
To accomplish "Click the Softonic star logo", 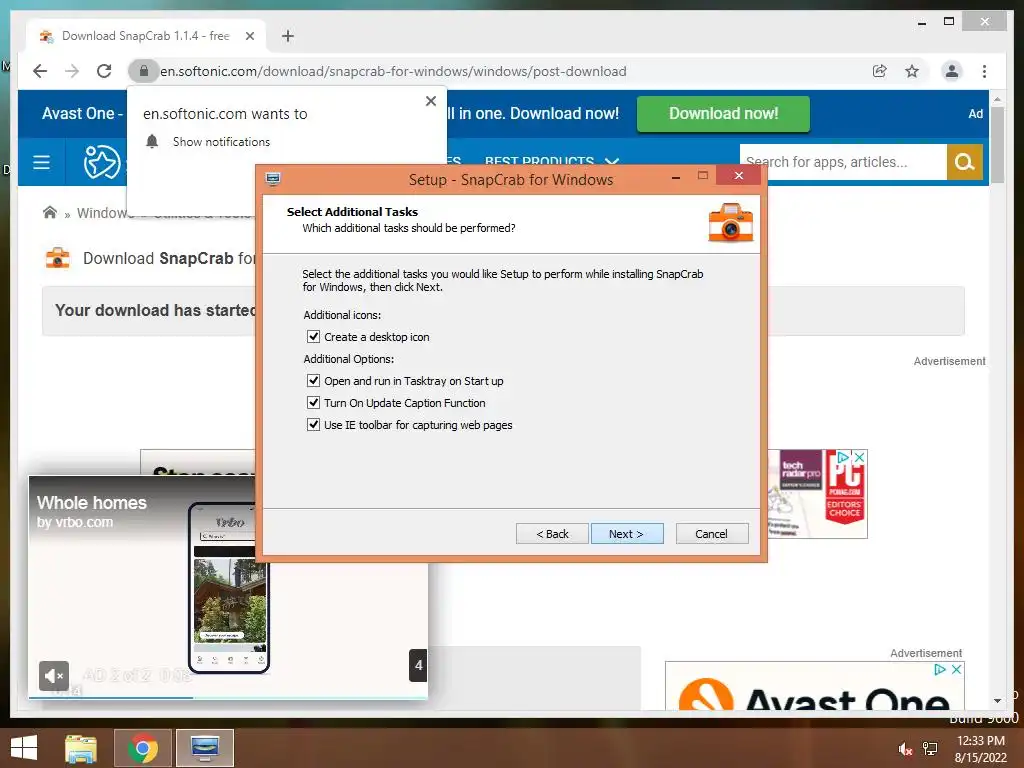I will pyautogui.click(x=101, y=162).
